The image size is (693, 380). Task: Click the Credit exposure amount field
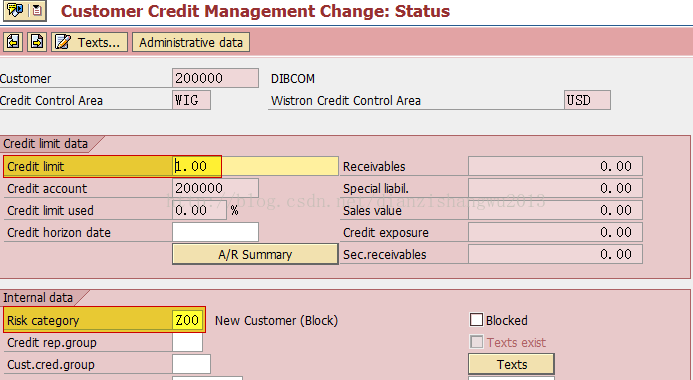pyautogui.click(x=555, y=232)
